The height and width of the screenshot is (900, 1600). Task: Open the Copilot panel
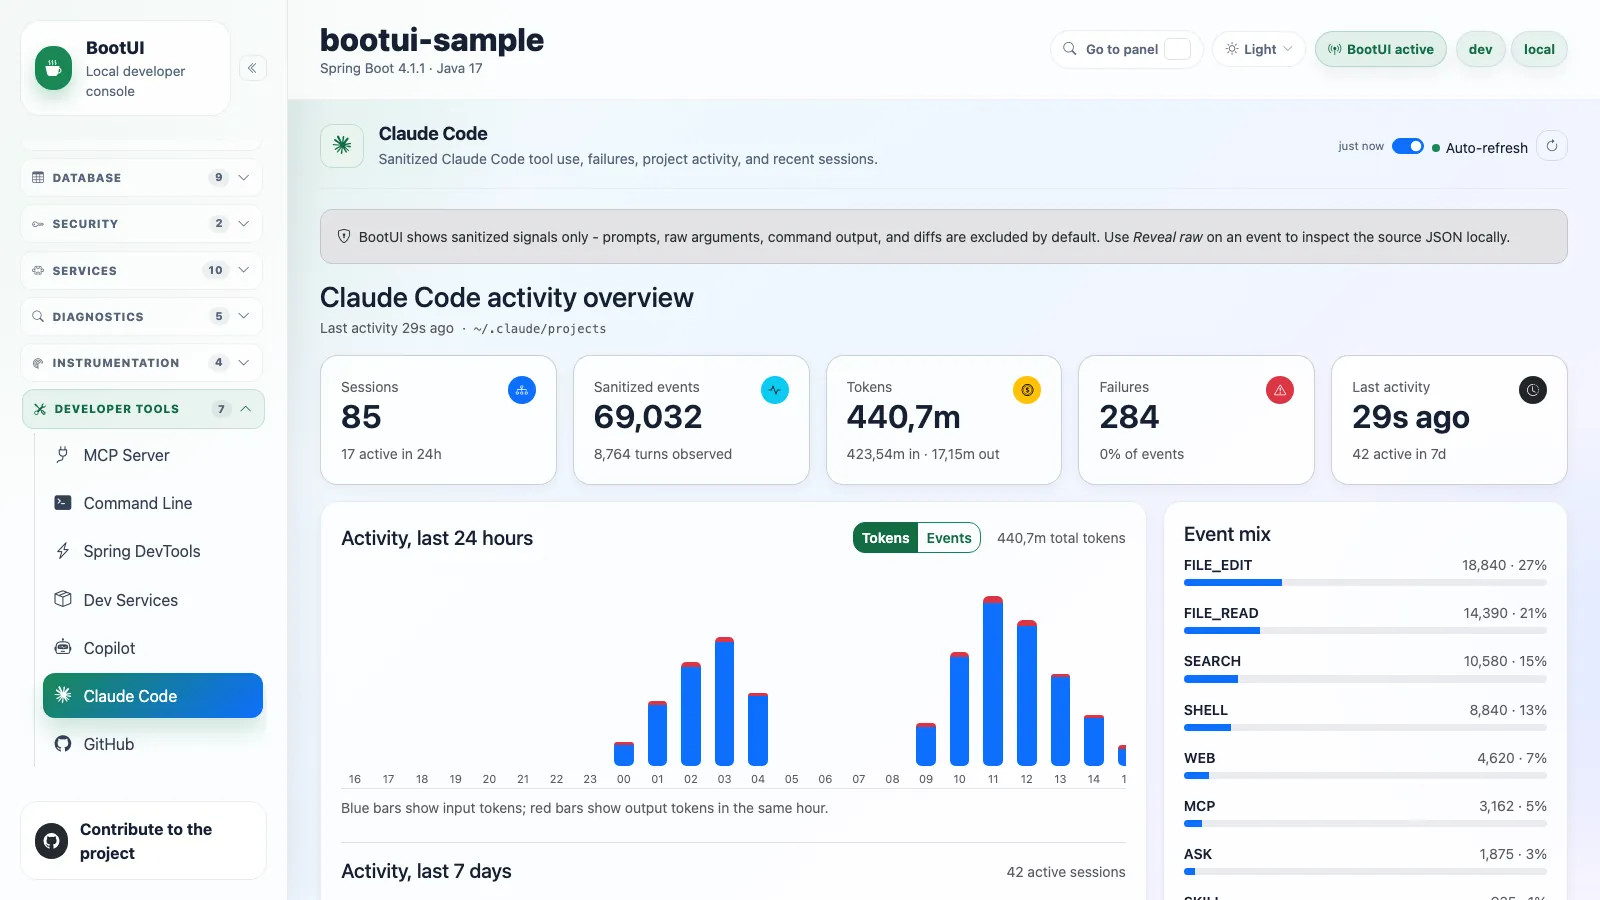tap(153, 647)
